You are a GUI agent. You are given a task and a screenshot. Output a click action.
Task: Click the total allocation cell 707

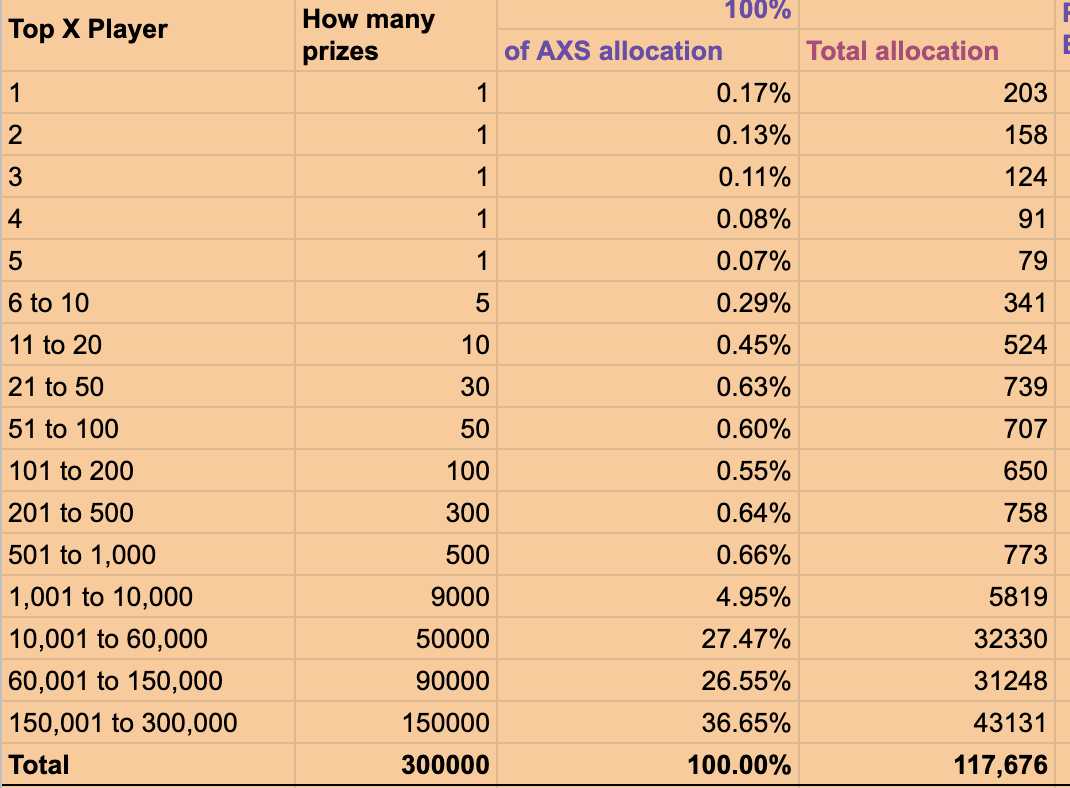(927, 429)
